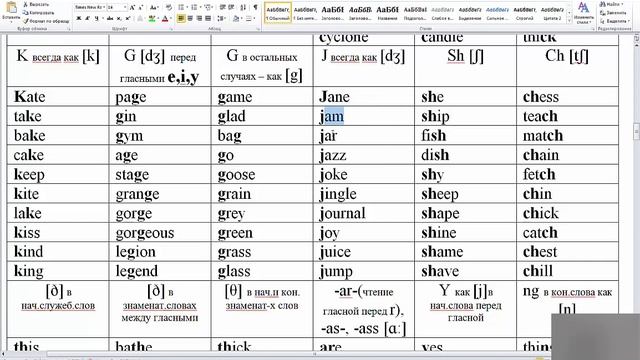Center the paragraph text
This screenshot has width=640, height=360.
(190, 18)
